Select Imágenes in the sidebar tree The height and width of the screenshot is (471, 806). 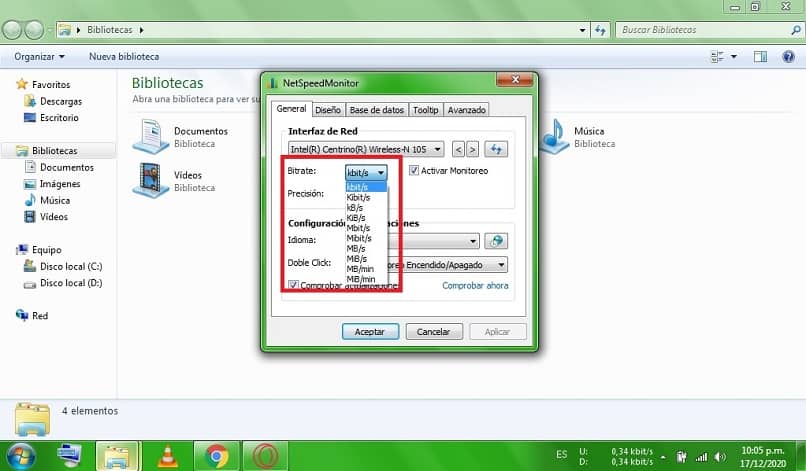tap(60, 184)
